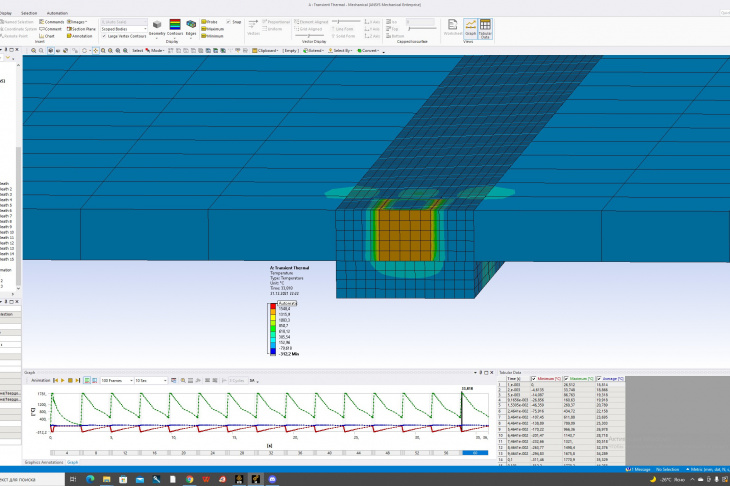Open the animation frames count dropdown
This screenshot has width=730, height=486.
(x=117, y=380)
